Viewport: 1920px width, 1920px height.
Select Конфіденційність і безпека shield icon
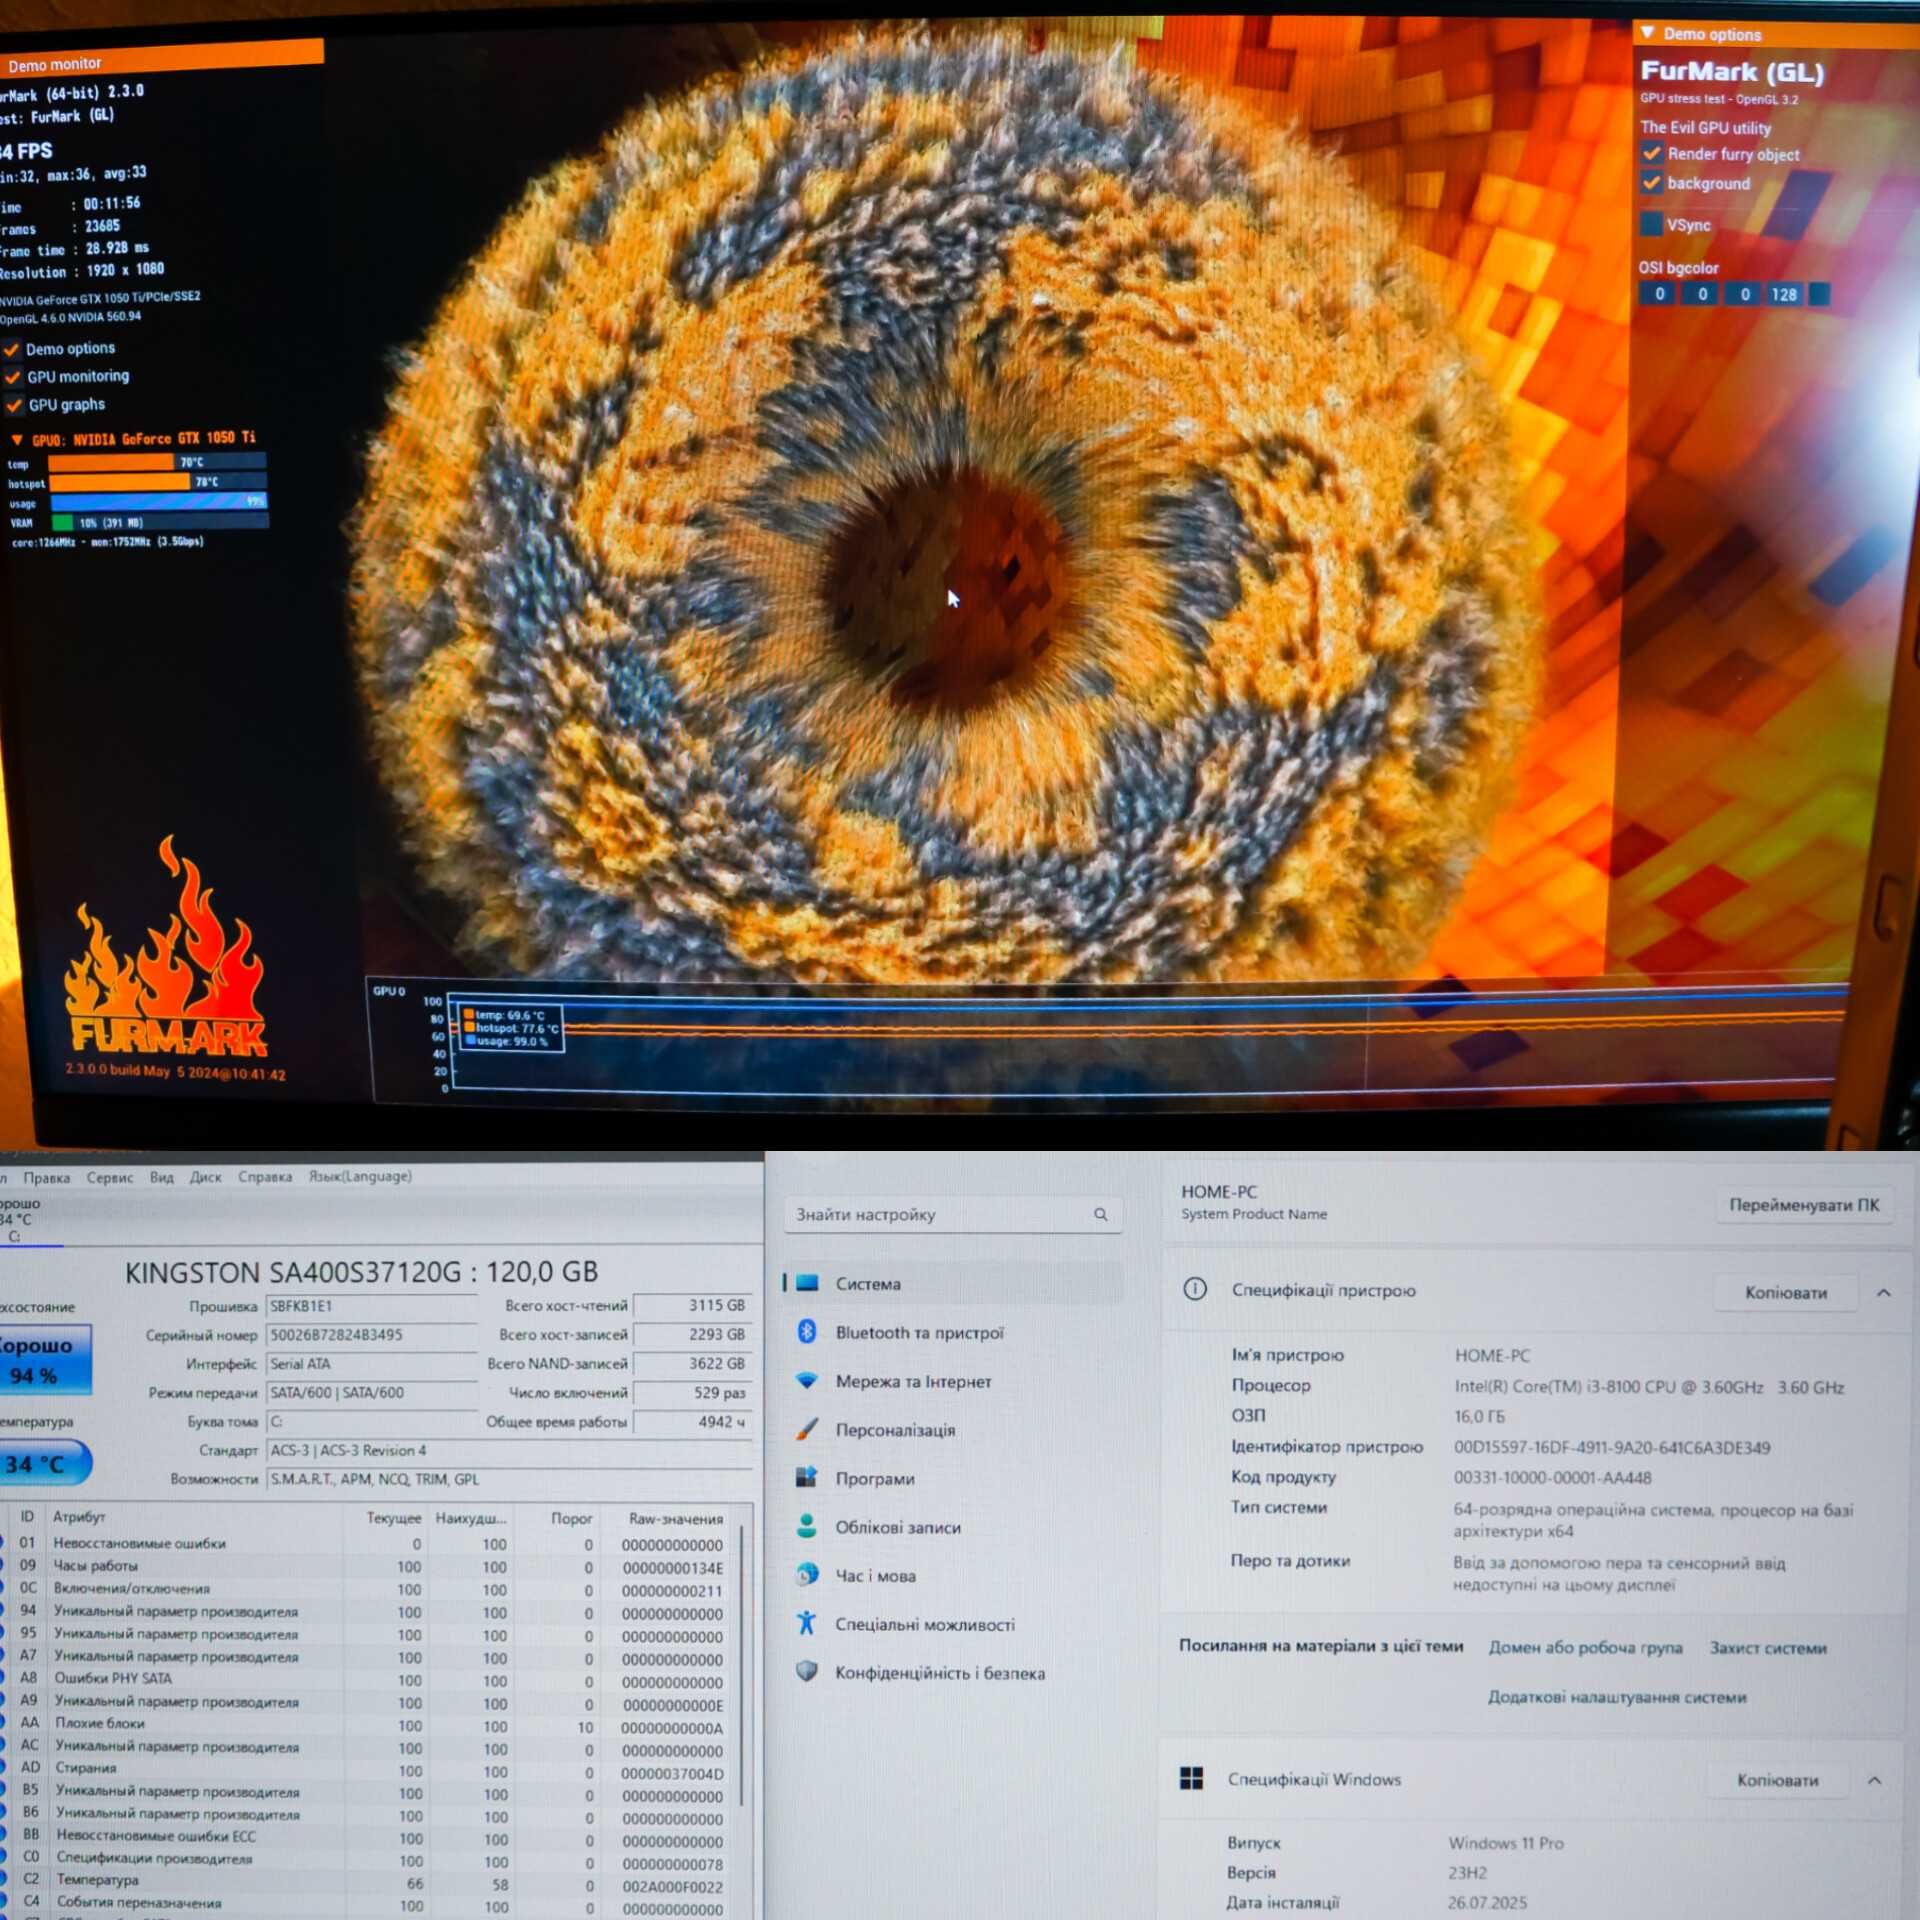click(x=808, y=1672)
